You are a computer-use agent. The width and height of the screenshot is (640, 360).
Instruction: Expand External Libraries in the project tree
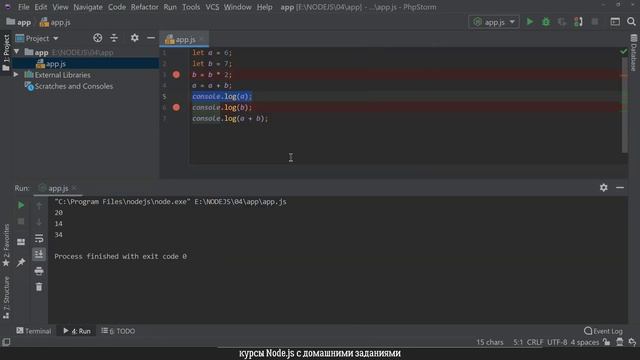[x=16, y=75]
